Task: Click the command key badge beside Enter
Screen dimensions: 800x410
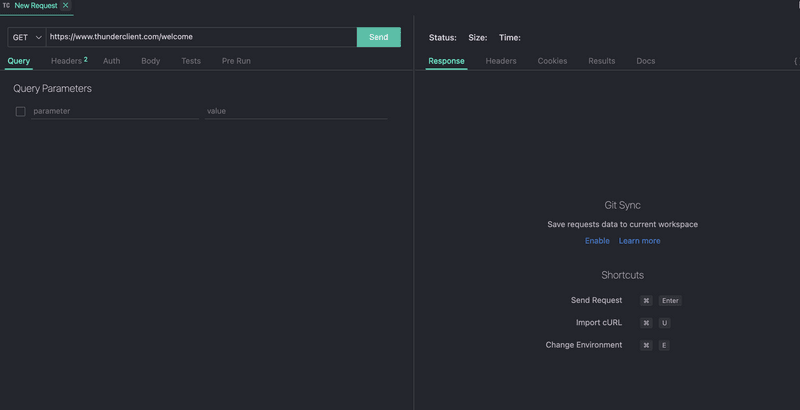Action: [x=646, y=301]
